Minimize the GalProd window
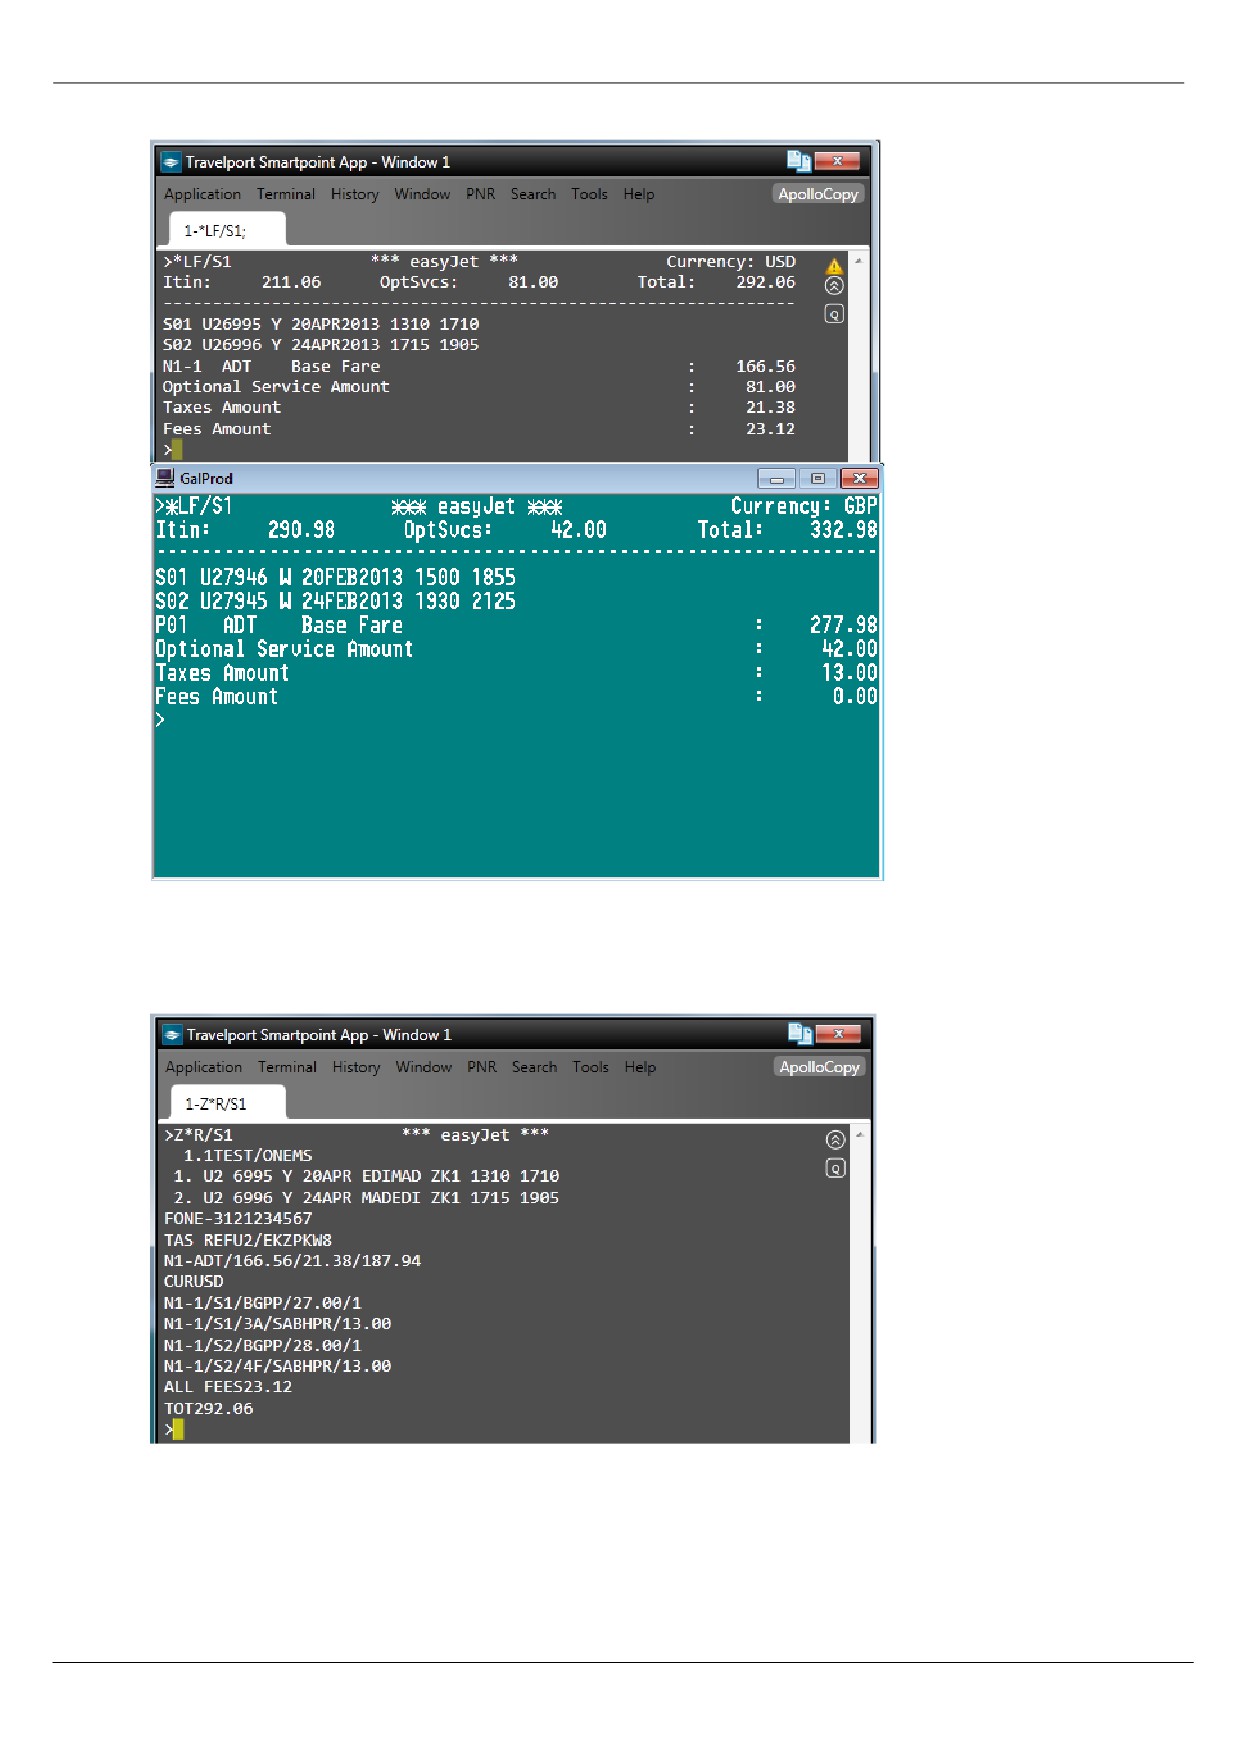1239x1752 pixels. pyautogui.click(x=776, y=479)
